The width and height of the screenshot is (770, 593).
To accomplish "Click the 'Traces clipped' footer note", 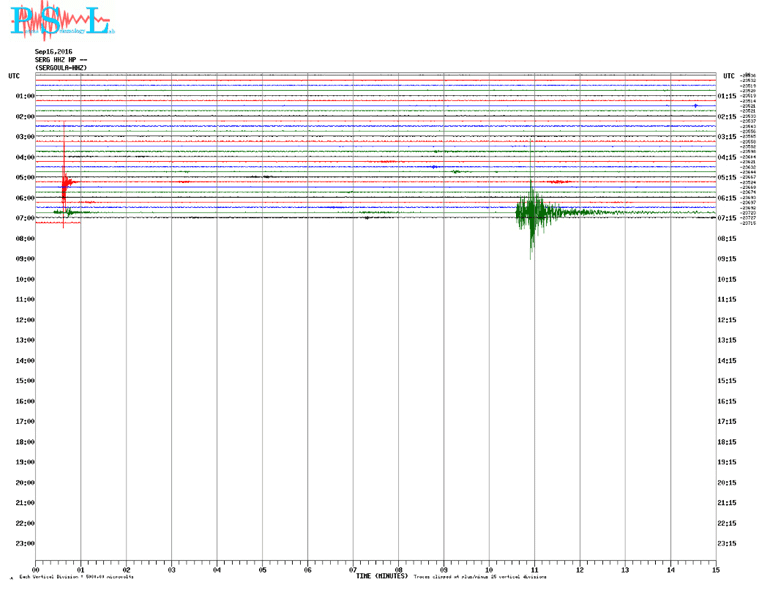I will [480, 577].
